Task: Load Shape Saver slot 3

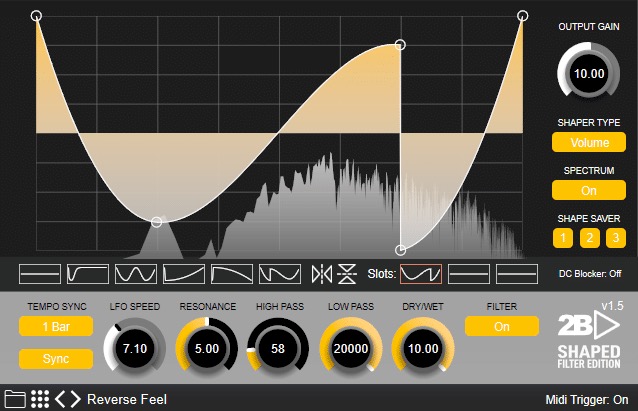Action: pos(616,238)
